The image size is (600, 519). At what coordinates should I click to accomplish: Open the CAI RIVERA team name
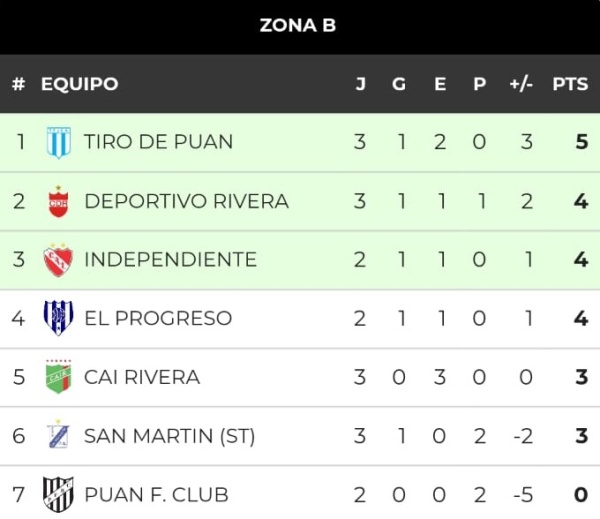click(142, 377)
